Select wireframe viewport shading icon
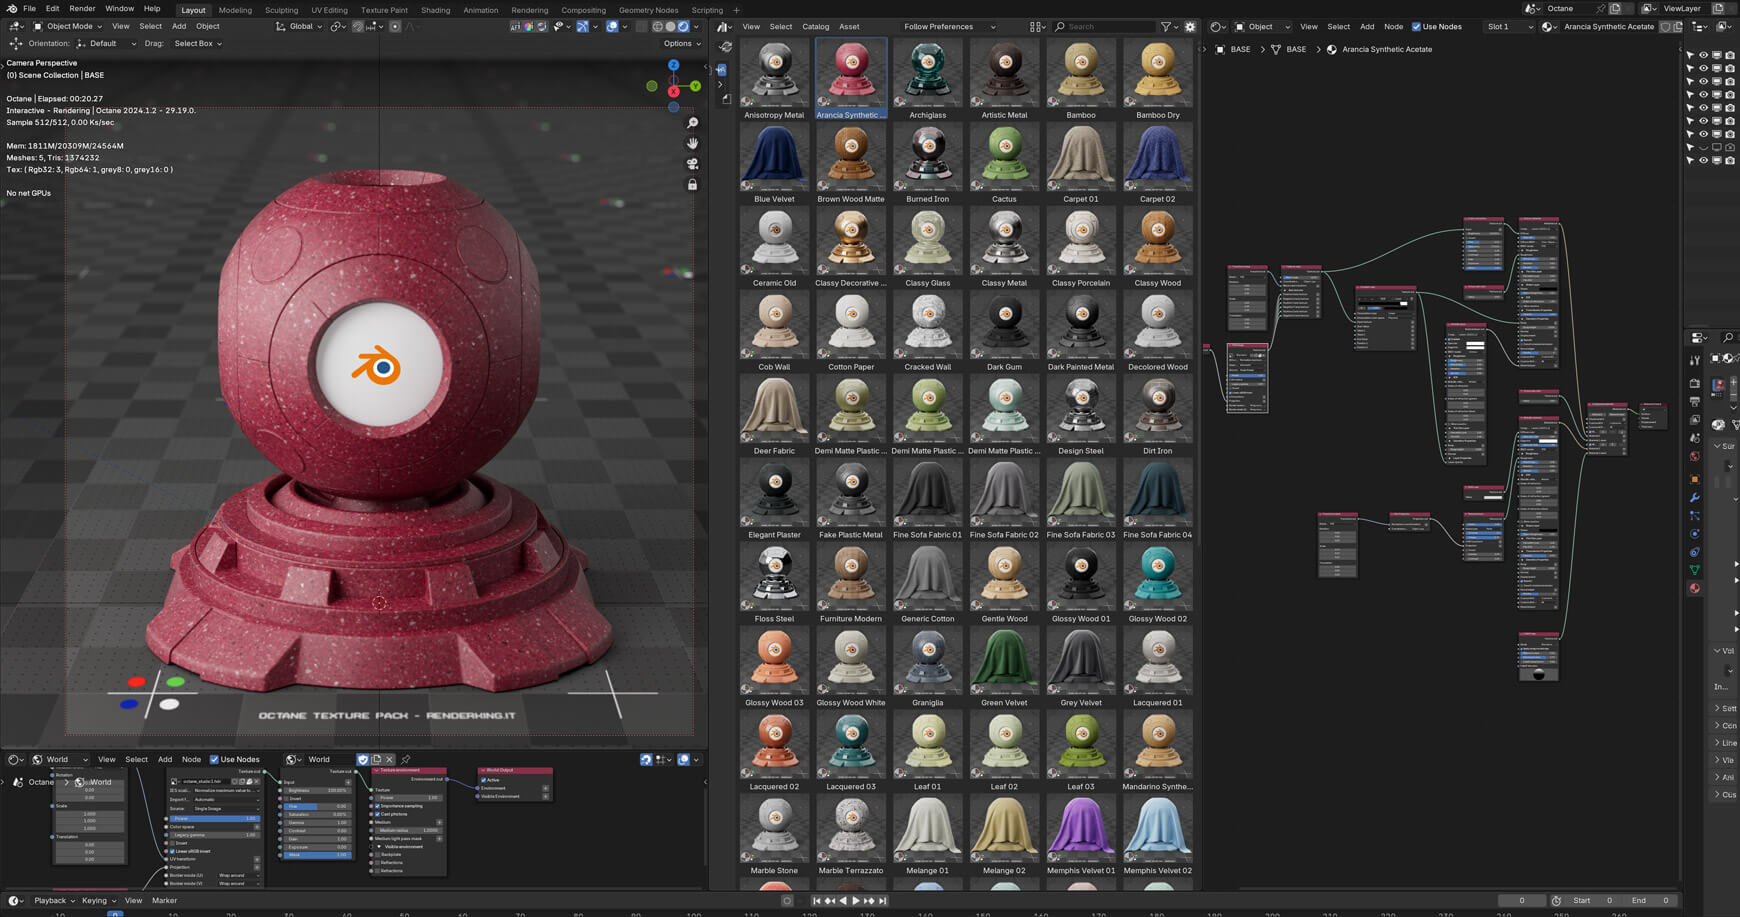The image size is (1740, 917). 658,27
